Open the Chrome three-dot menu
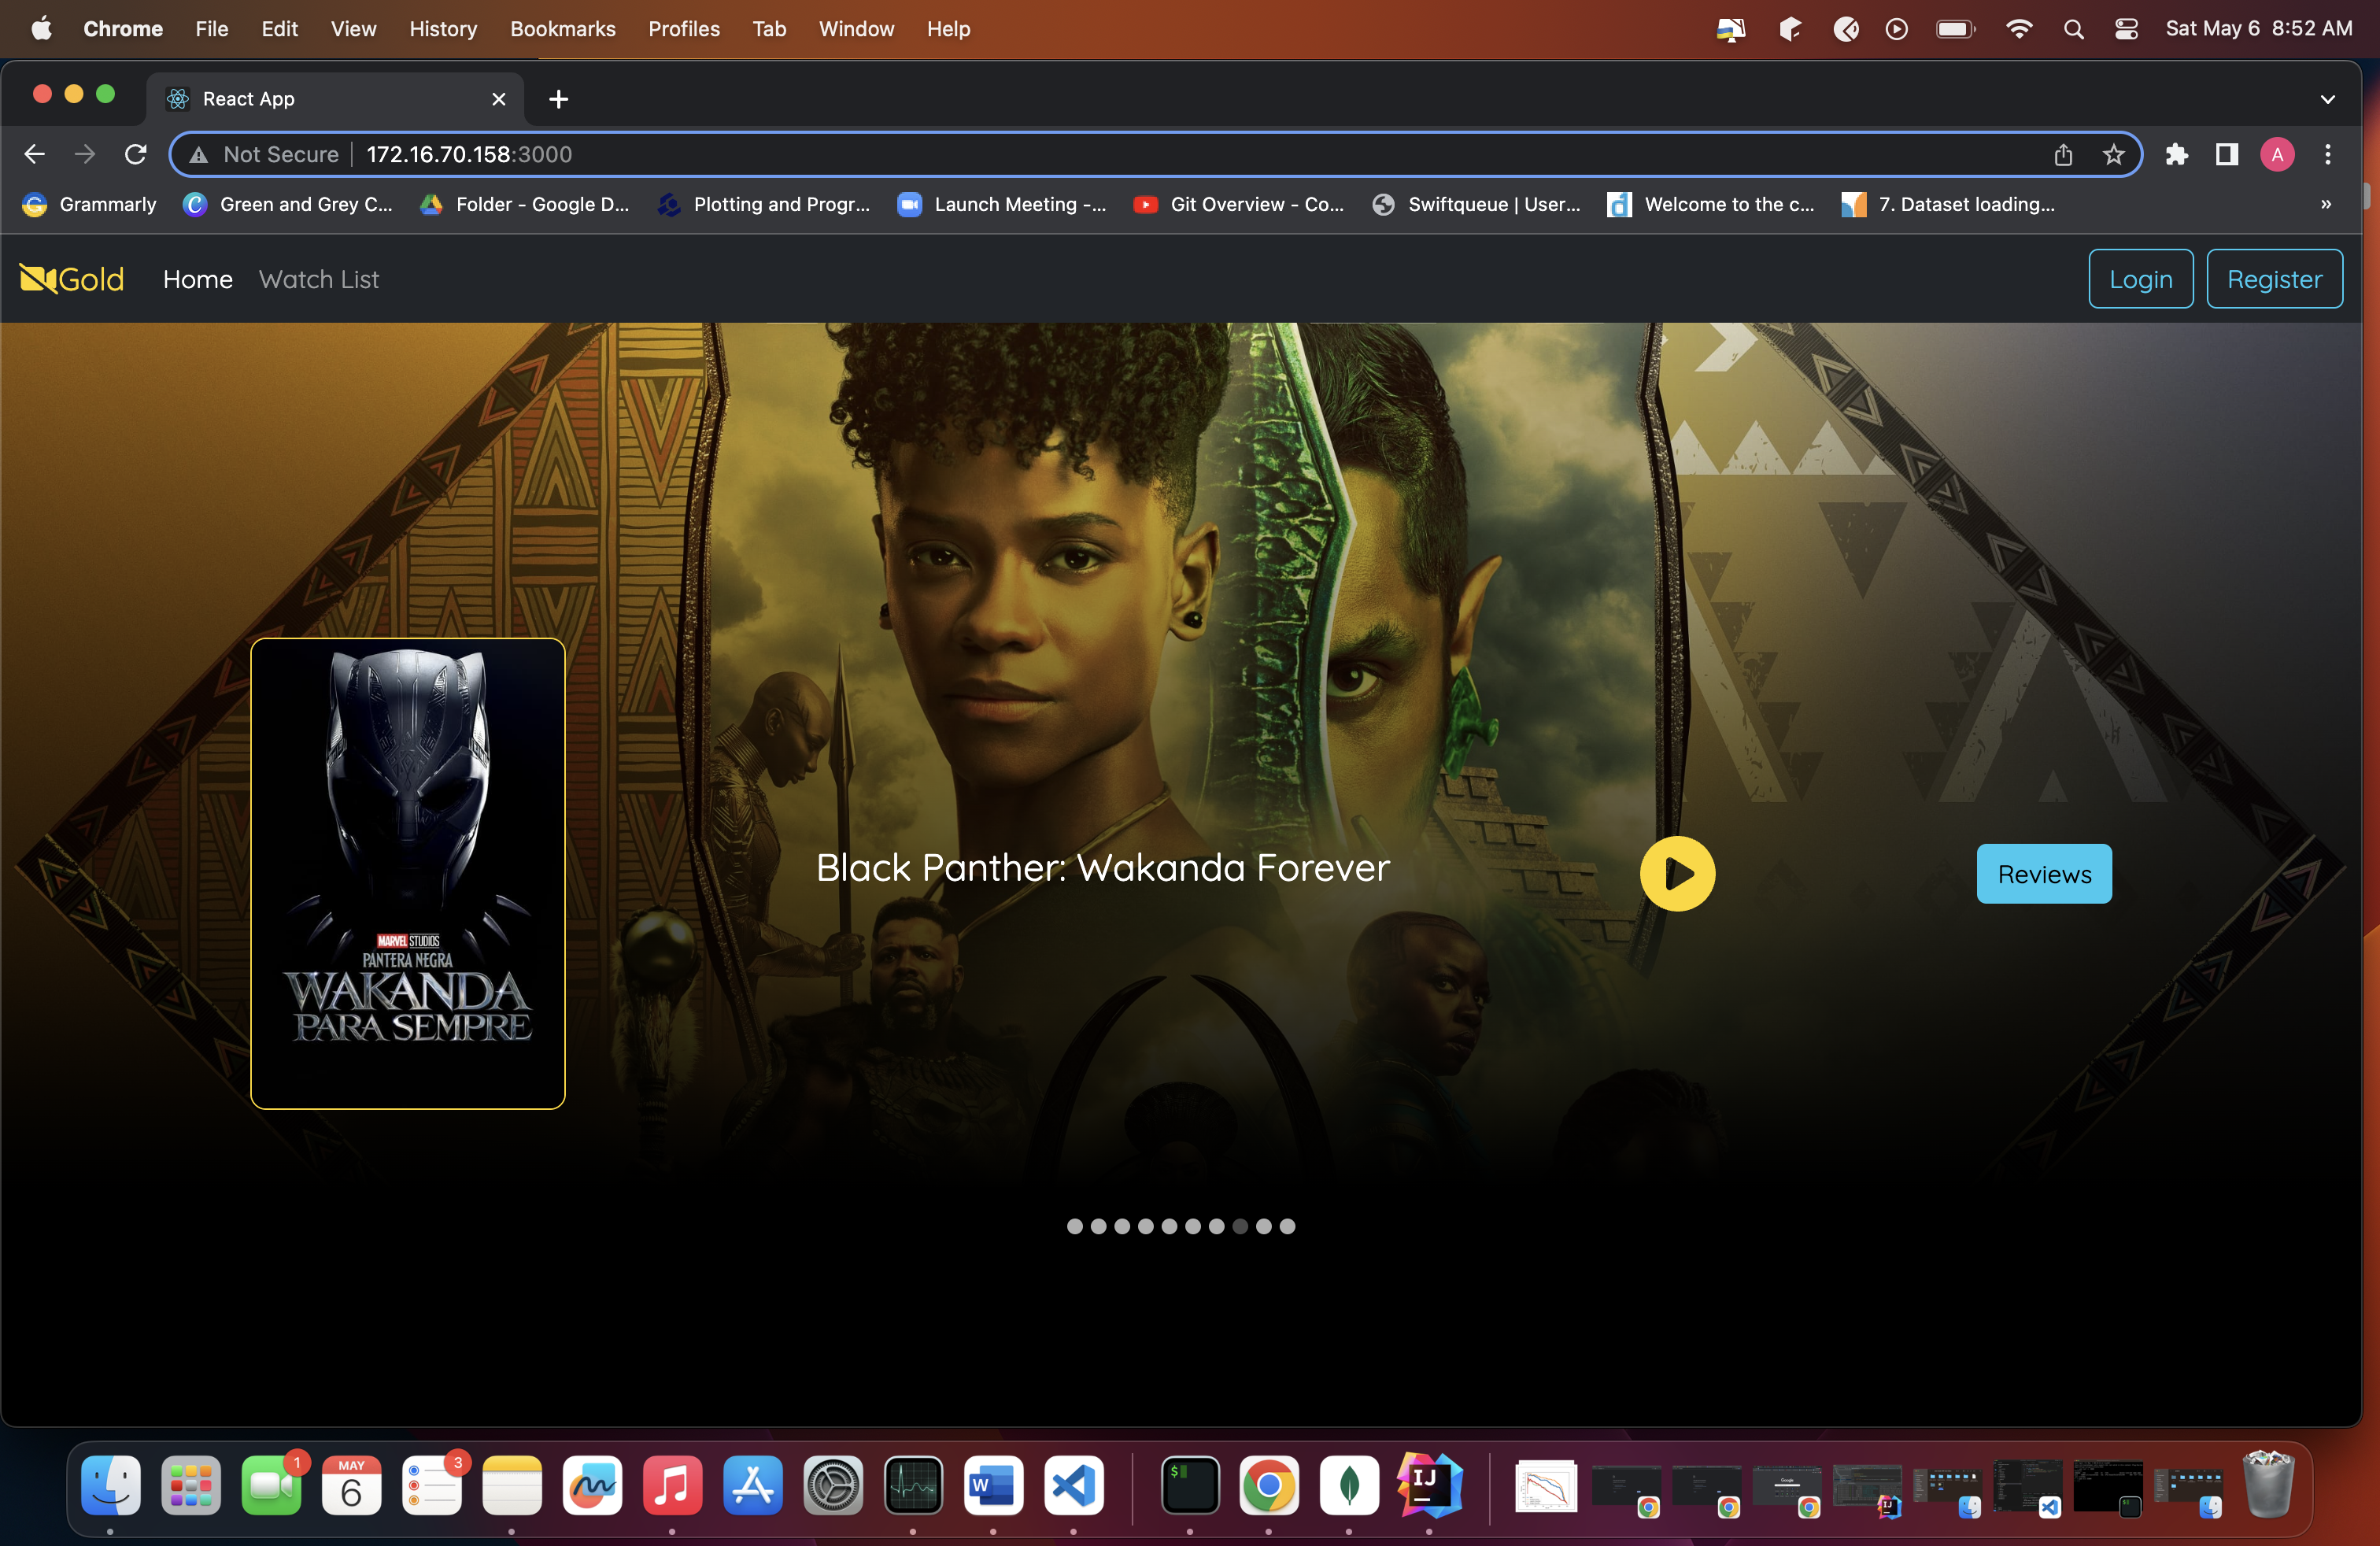This screenshot has height=1546, width=2380. click(x=2328, y=154)
